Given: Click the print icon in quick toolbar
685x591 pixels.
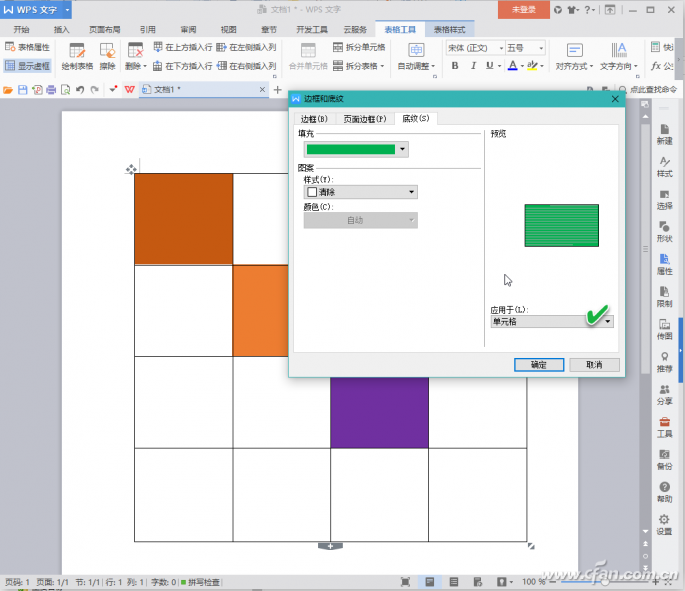Looking at the screenshot, I should click(51, 90).
